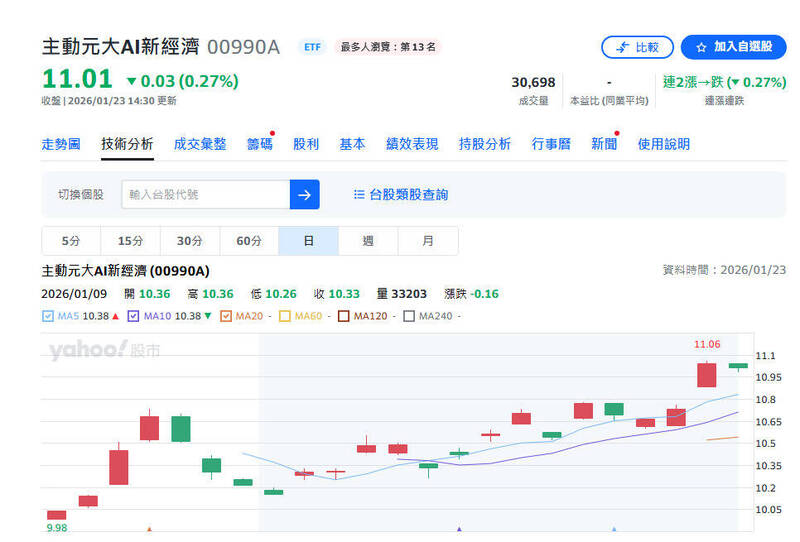Click 加入自選股 add to watchlist button

coord(734,47)
